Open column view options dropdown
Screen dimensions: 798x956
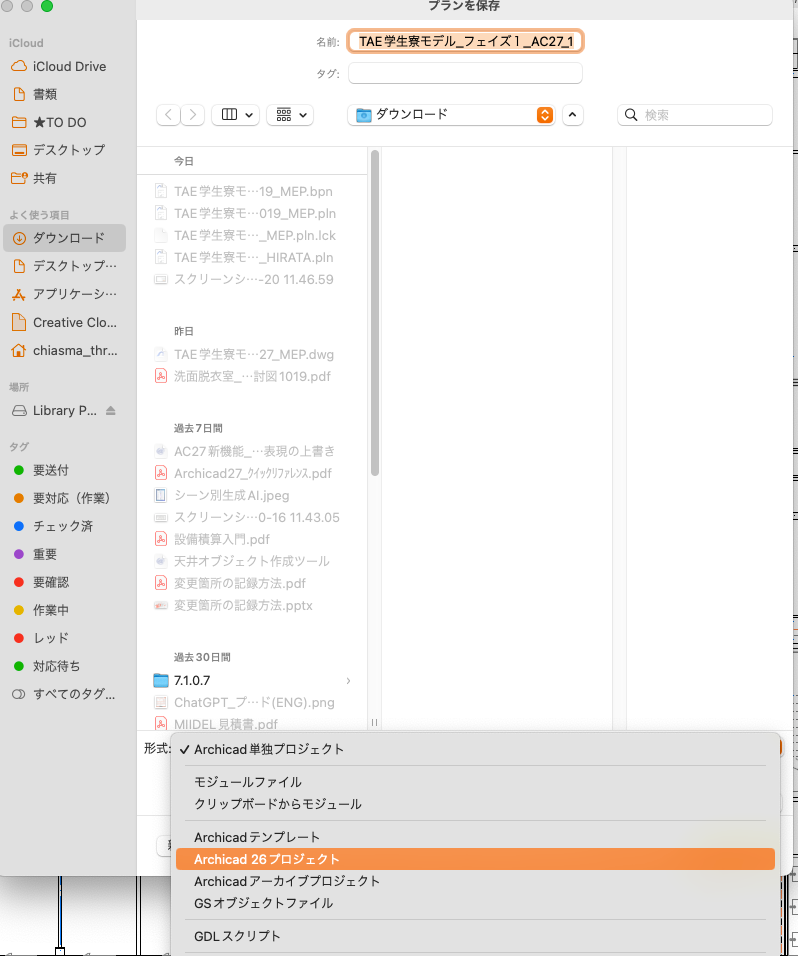[235, 115]
